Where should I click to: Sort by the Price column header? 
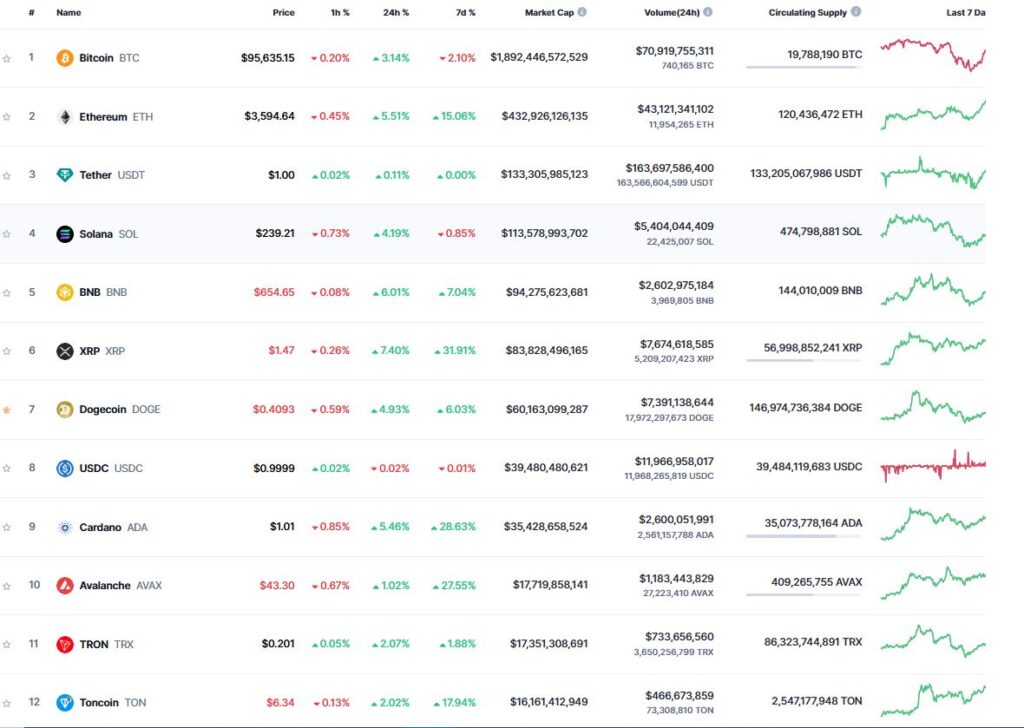283,12
